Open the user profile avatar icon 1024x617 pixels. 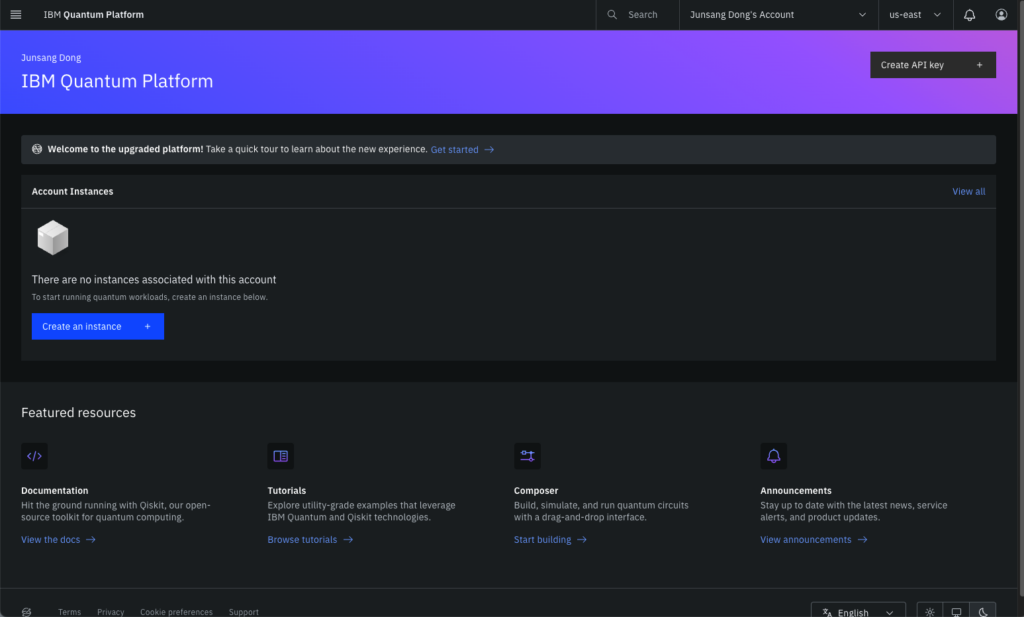1000,14
